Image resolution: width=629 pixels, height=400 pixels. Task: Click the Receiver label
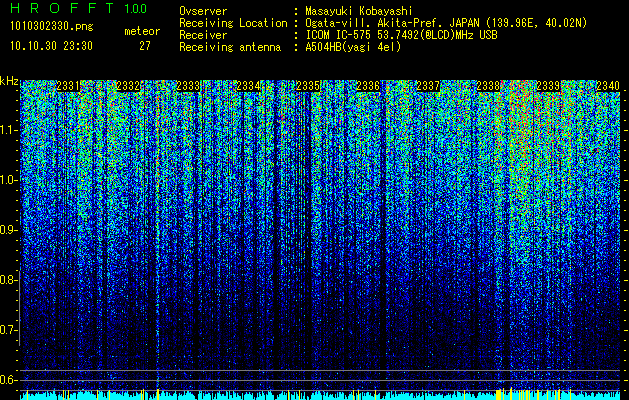tap(203, 35)
